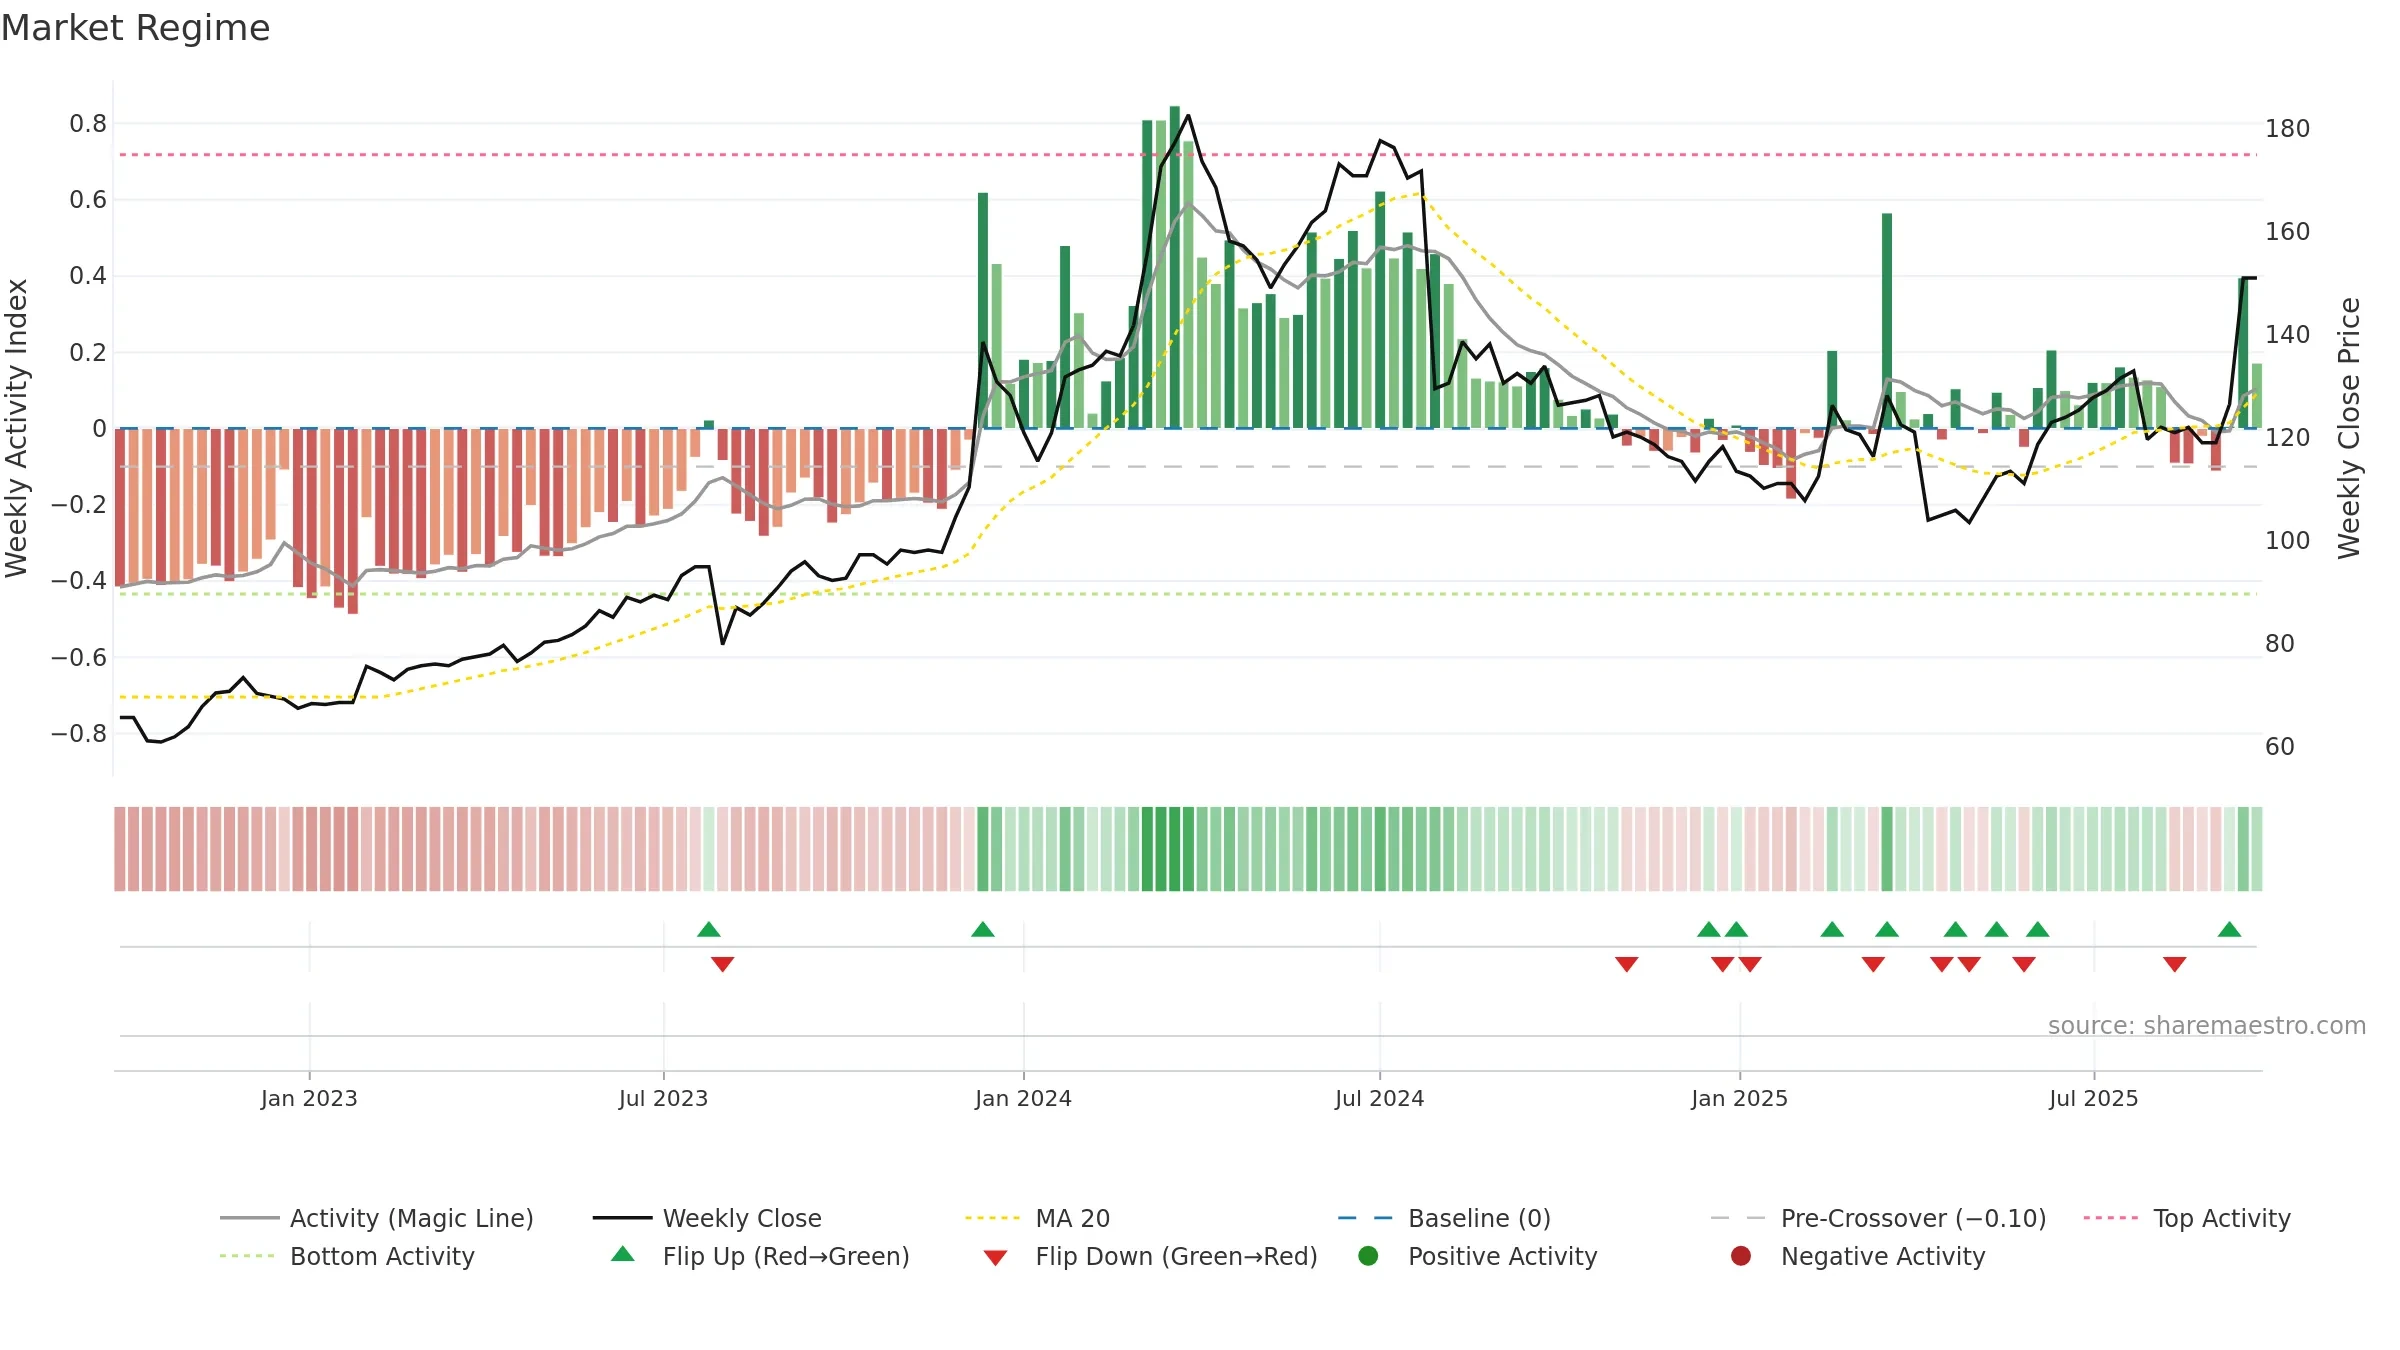This screenshot has height=1350, width=2400.
Task: Click the Pre-Crossover (−0.10) legend entry
Action: tap(1878, 1218)
